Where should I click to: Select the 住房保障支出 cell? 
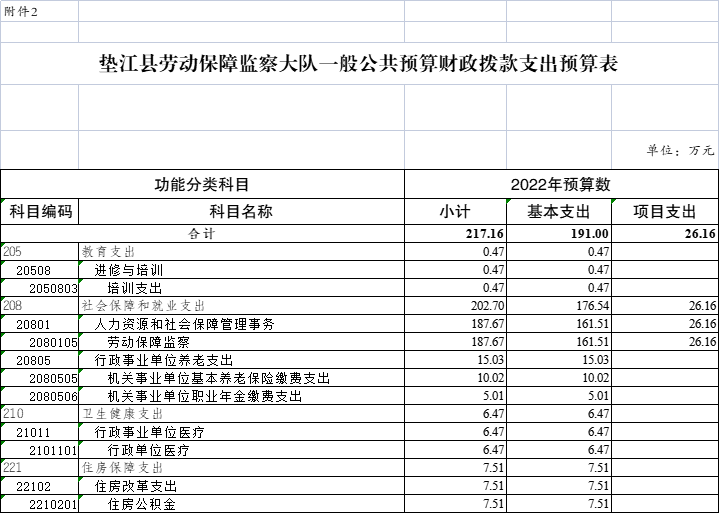coord(241,467)
